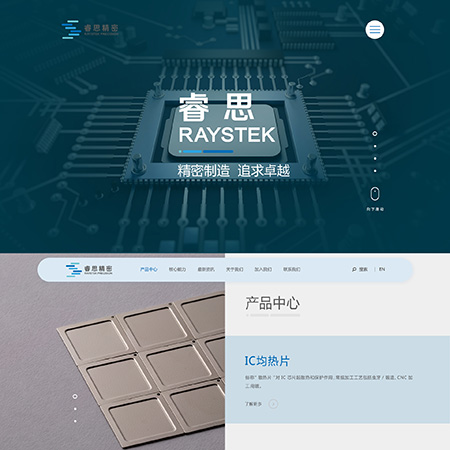Select the third product carousel dot
450x450 pixels.
75,421
